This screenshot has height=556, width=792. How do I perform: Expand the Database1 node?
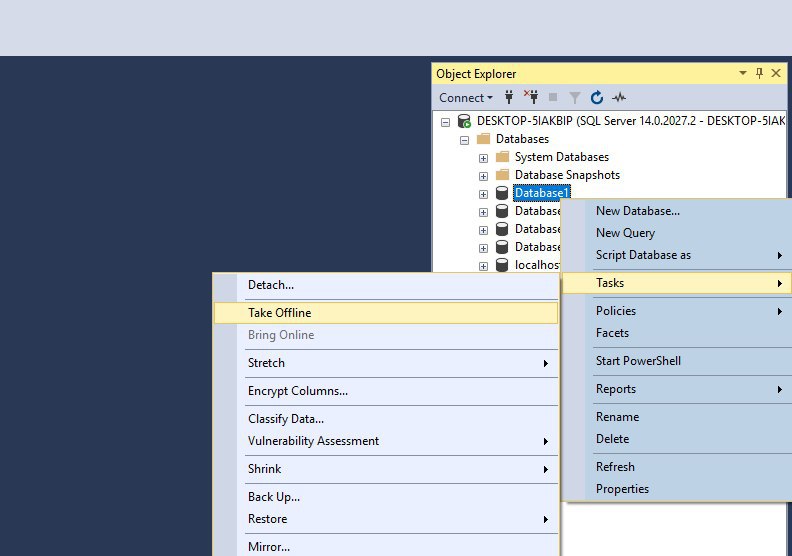click(x=483, y=194)
